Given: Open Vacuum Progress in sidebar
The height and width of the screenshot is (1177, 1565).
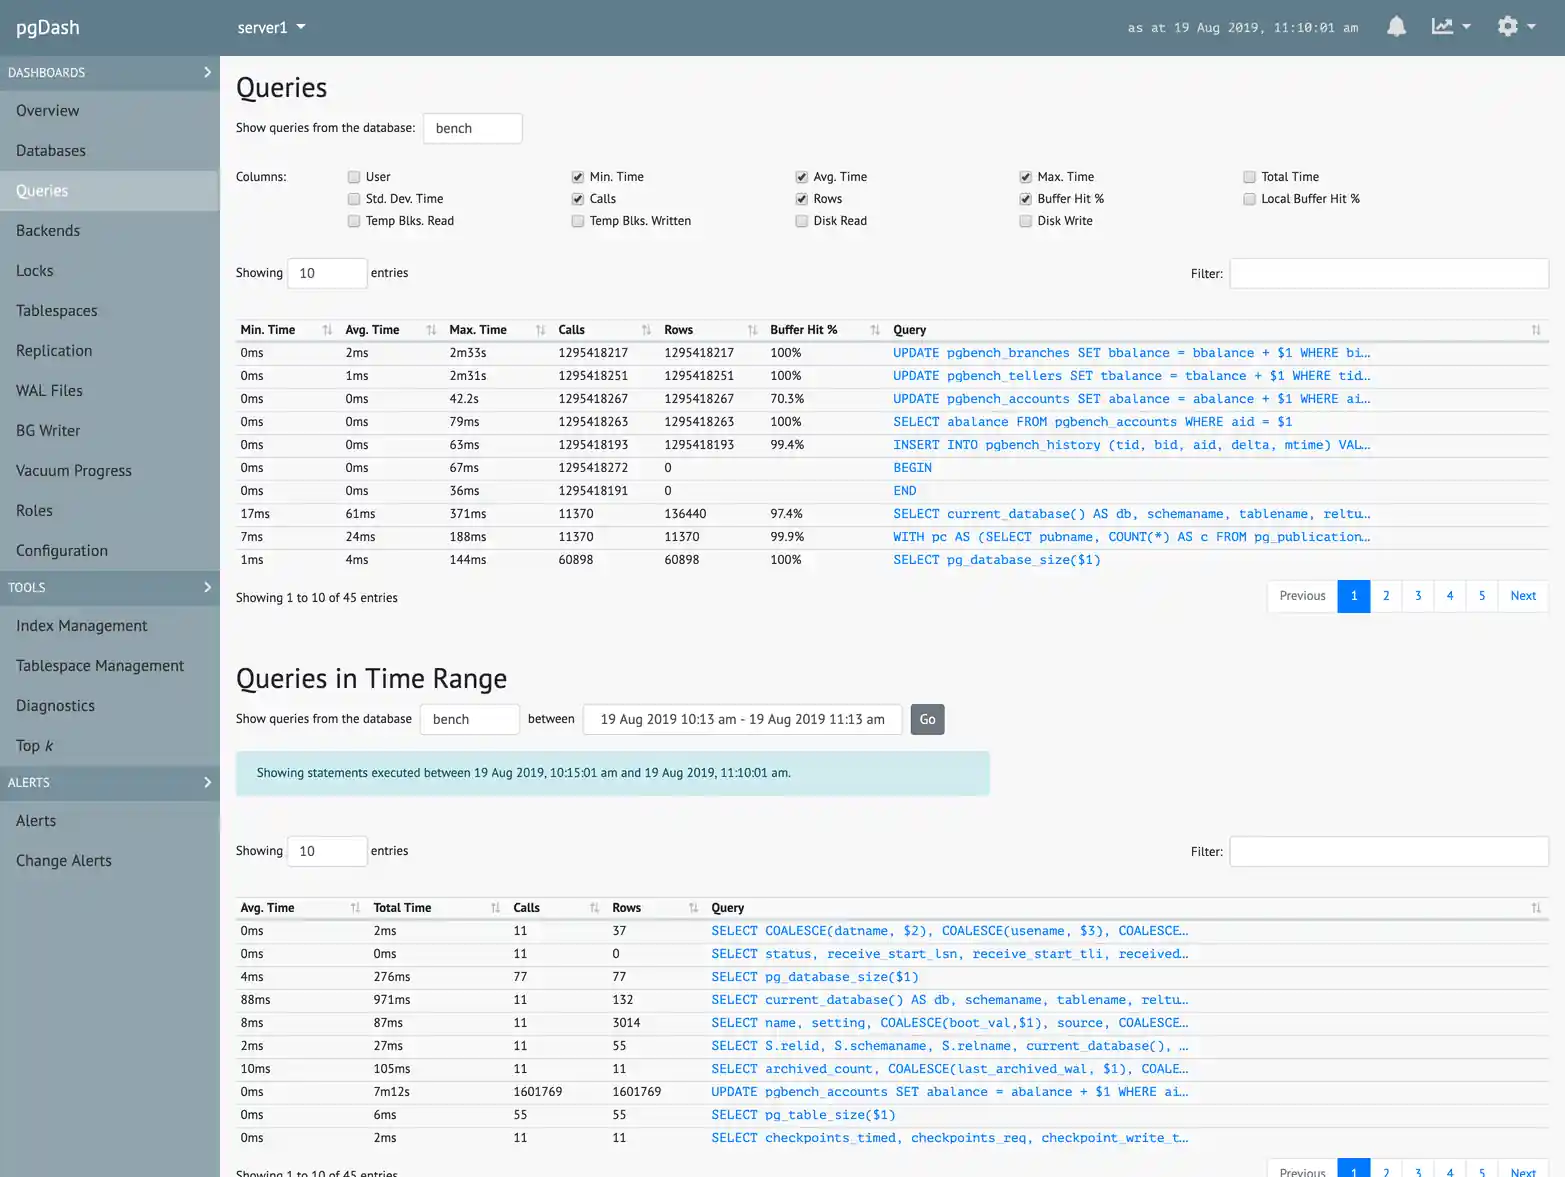Looking at the screenshot, I should pyautogui.click(x=74, y=471).
